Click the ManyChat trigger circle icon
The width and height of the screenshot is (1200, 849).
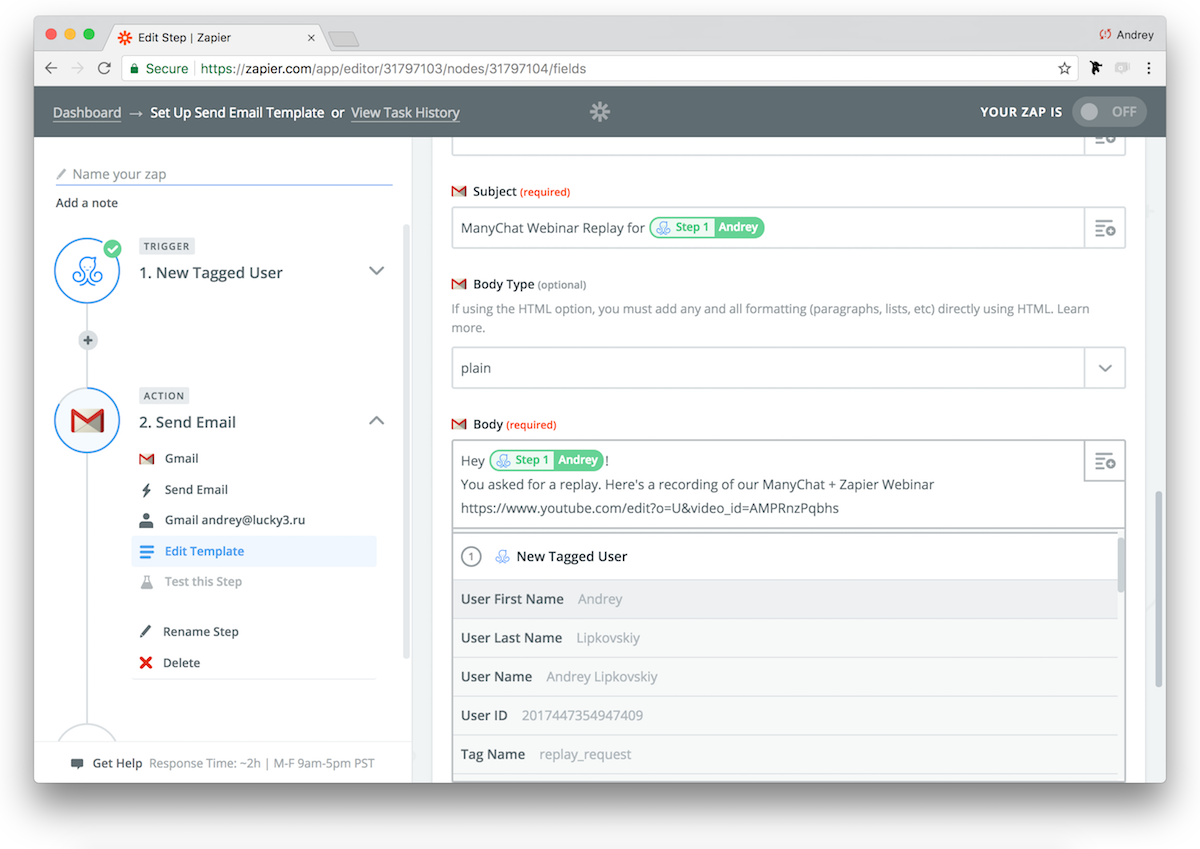click(88, 271)
